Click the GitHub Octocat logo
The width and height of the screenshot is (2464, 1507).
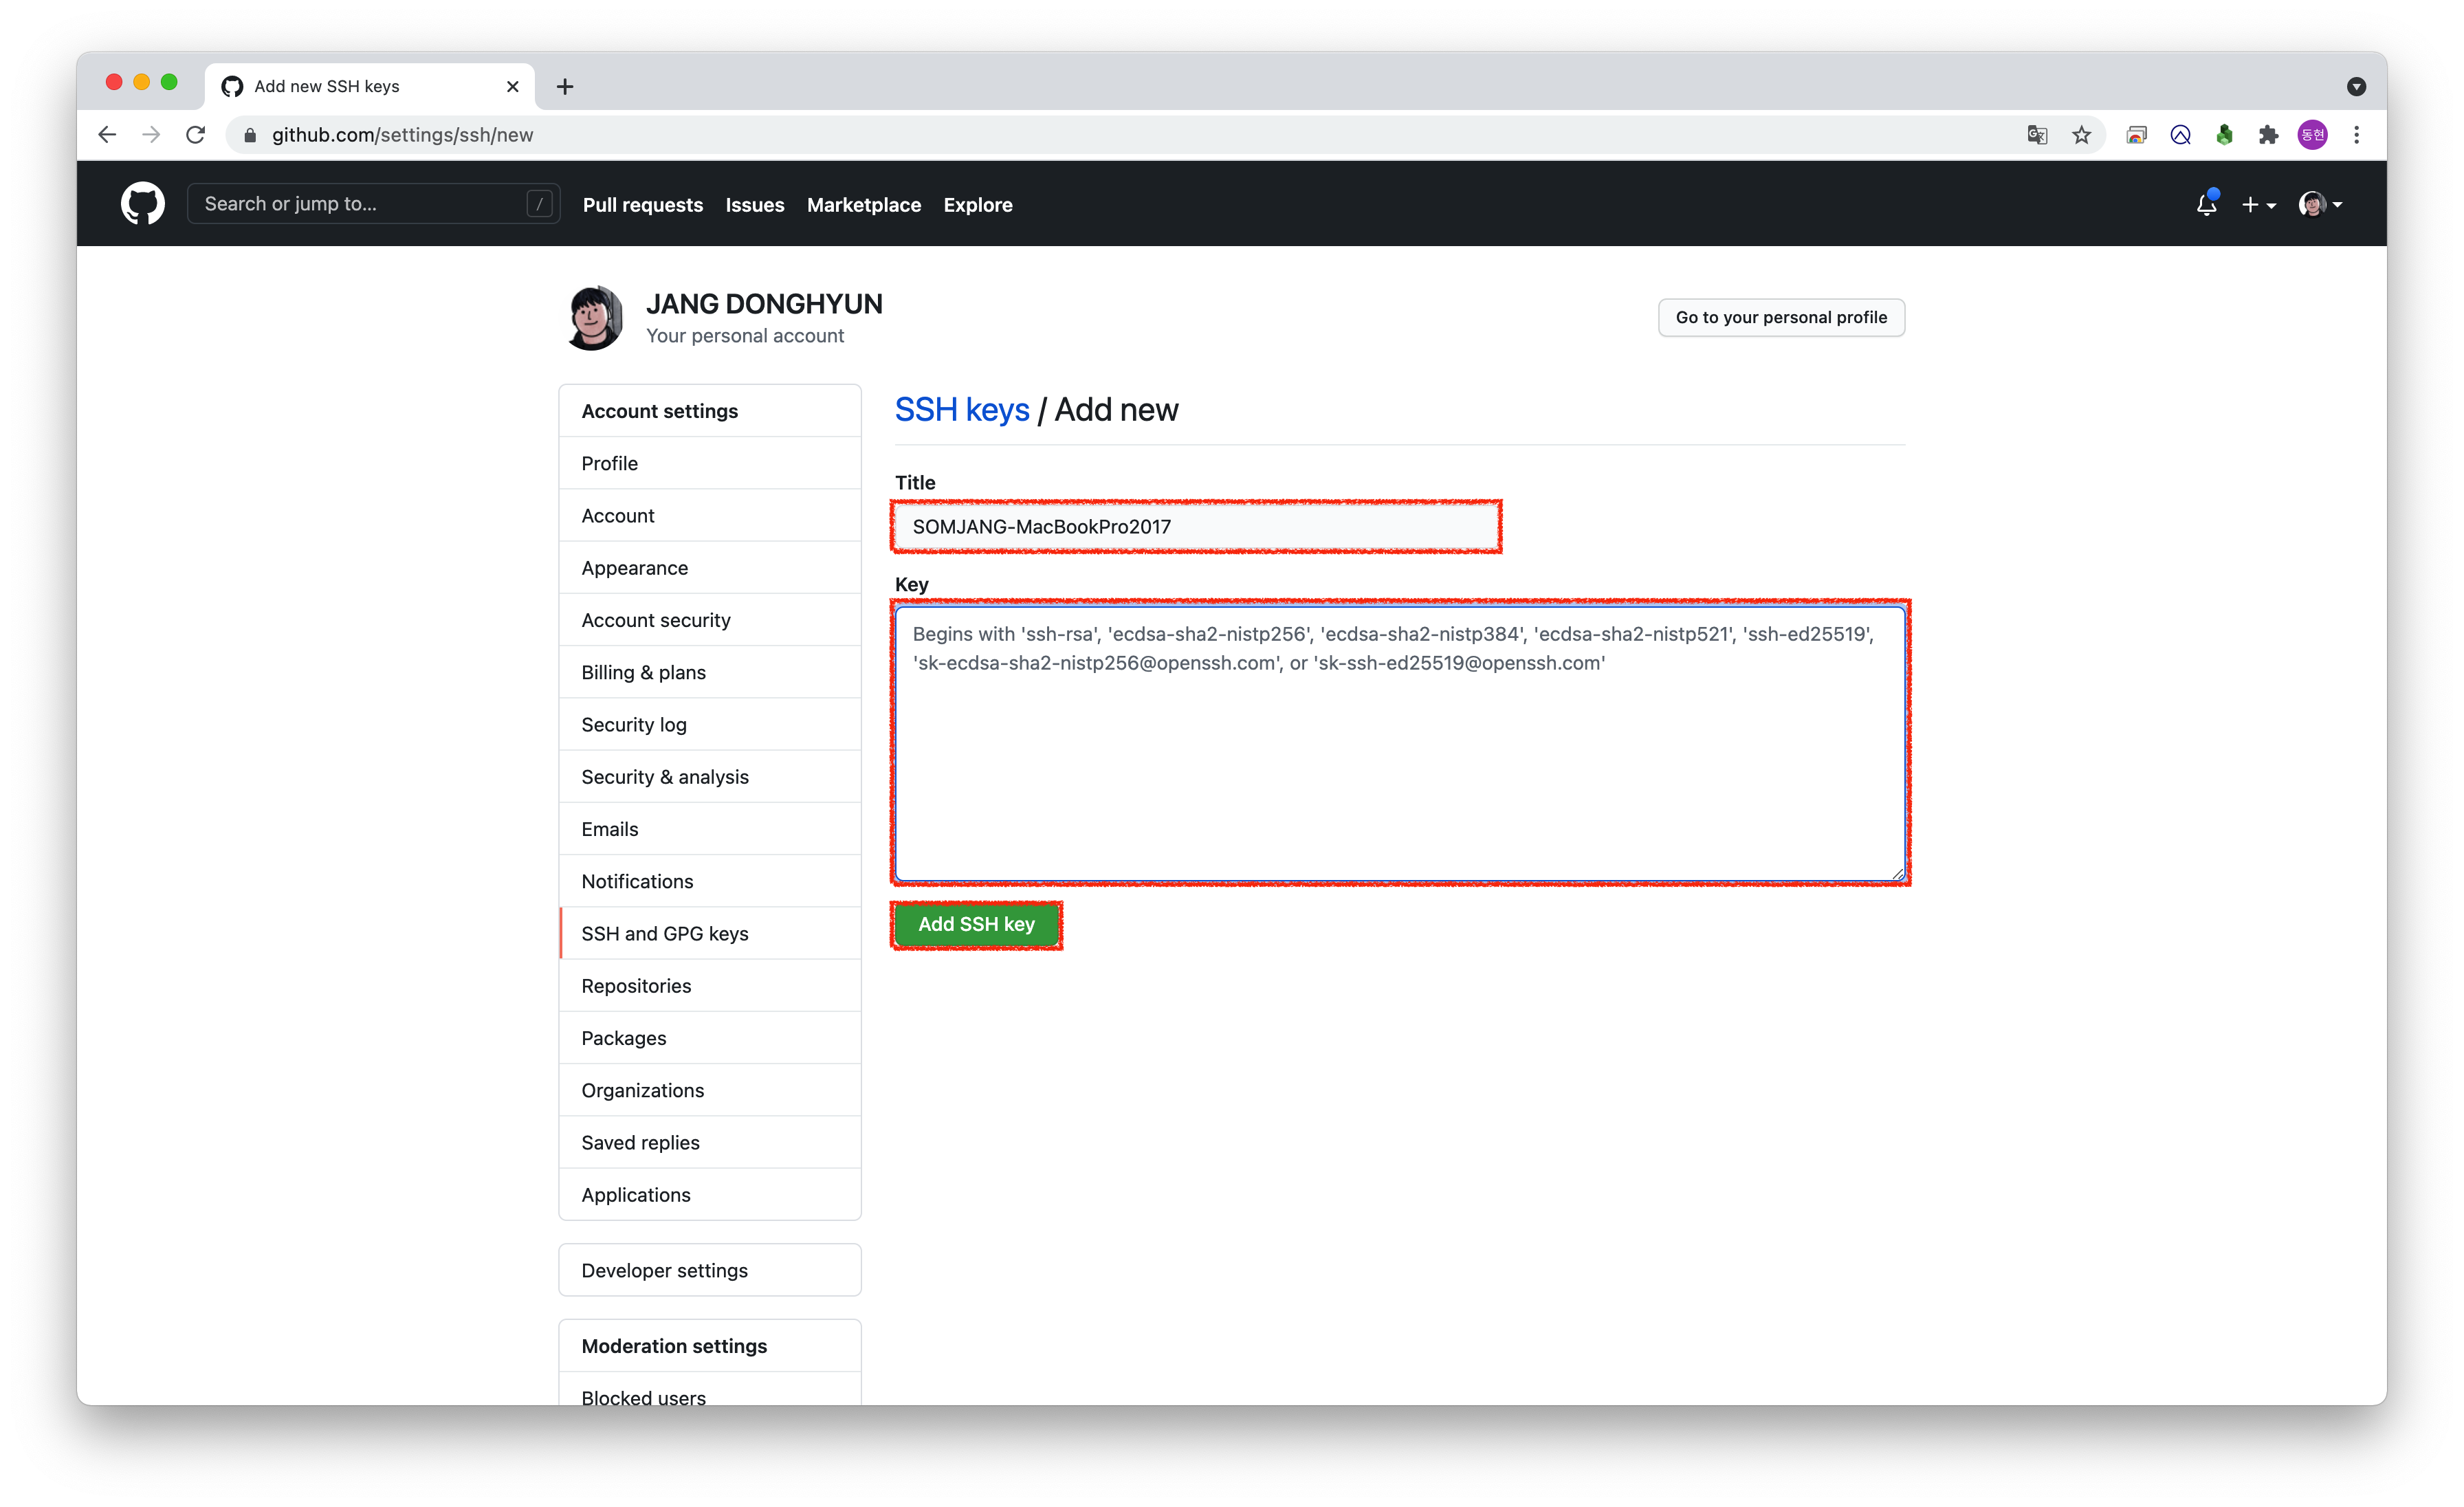[143, 204]
